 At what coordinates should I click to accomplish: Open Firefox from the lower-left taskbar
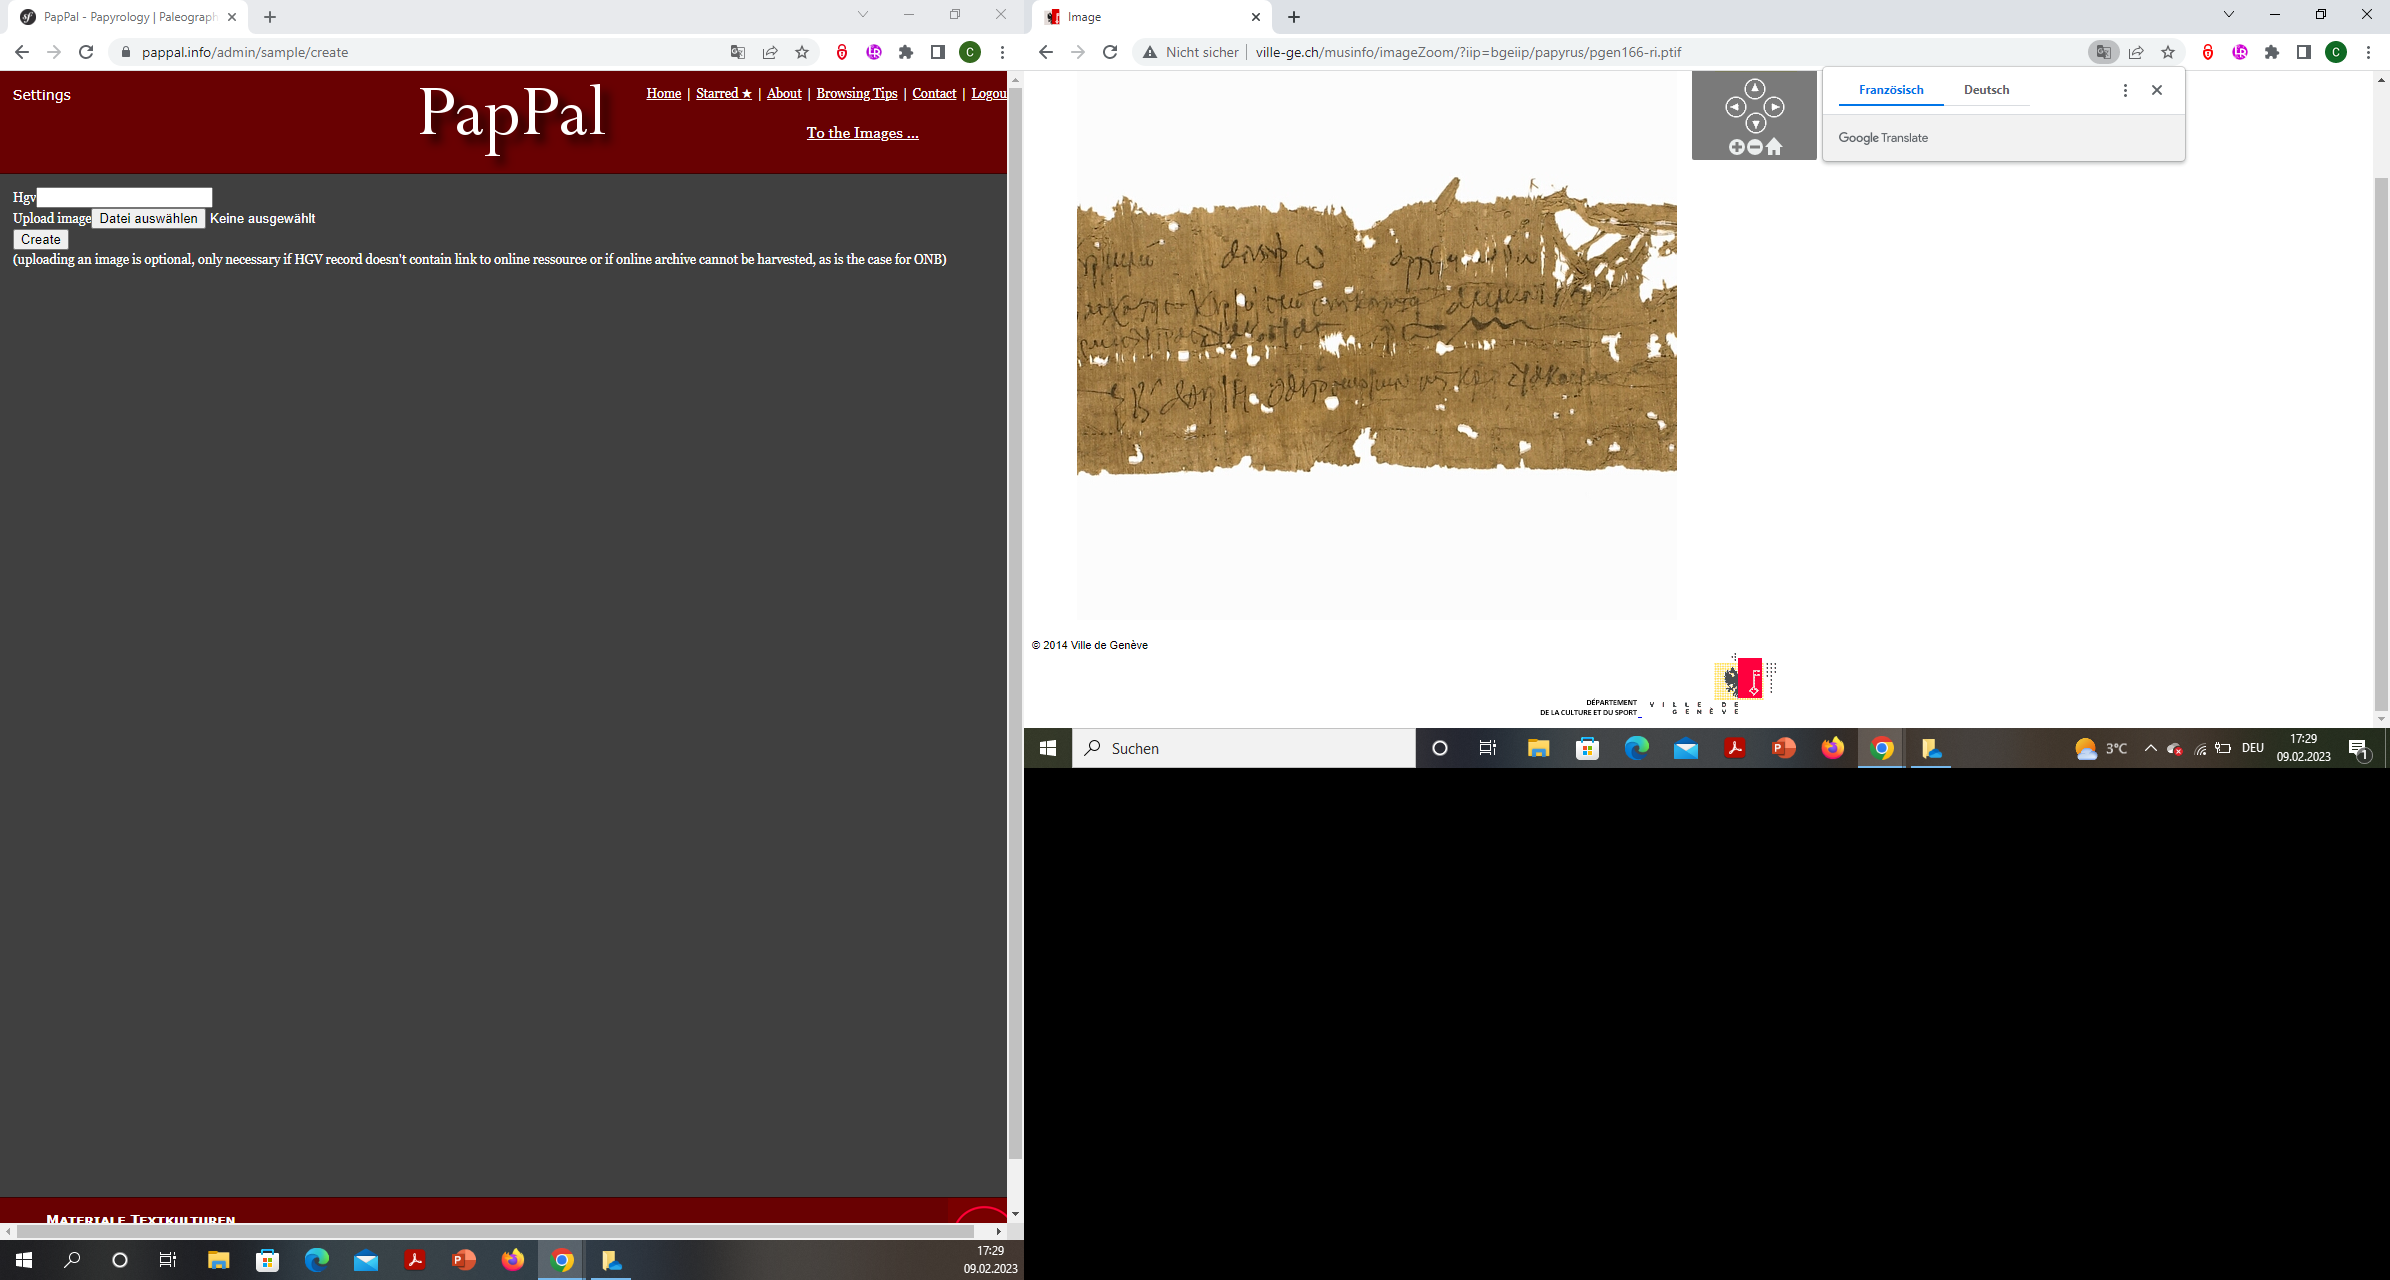tap(513, 1260)
